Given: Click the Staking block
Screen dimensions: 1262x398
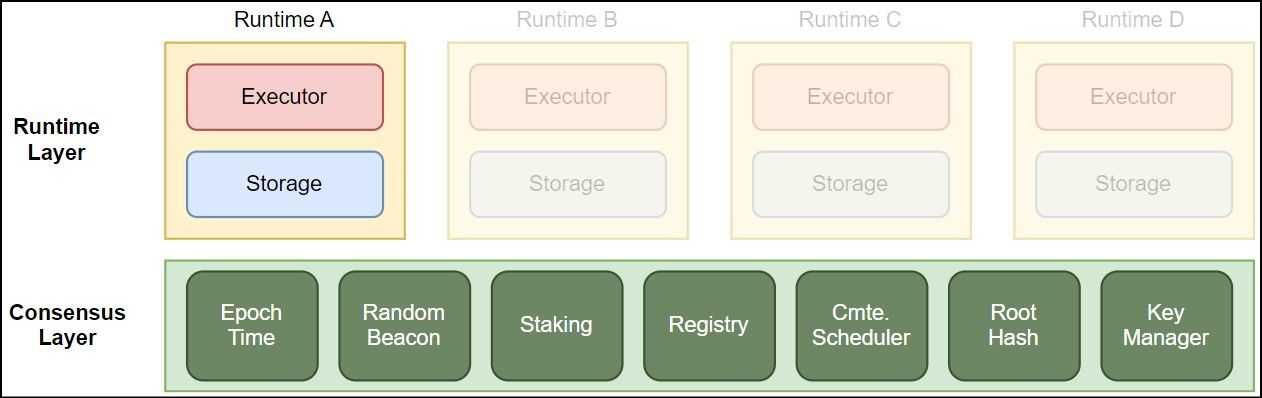Looking at the screenshot, I should point(556,325).
